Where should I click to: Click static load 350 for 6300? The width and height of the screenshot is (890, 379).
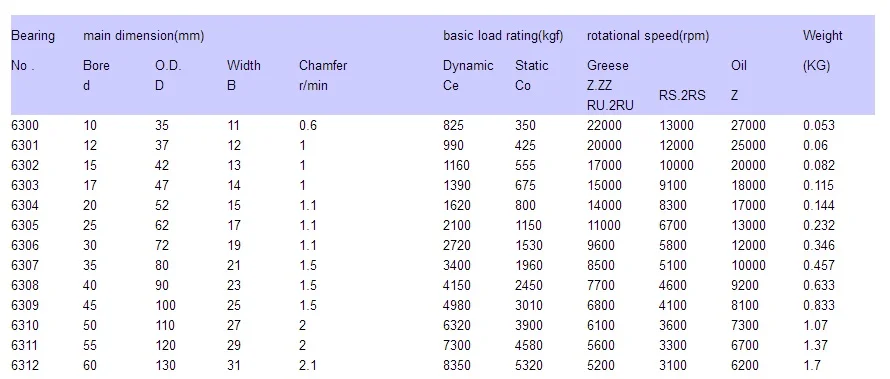click(525, 125)
